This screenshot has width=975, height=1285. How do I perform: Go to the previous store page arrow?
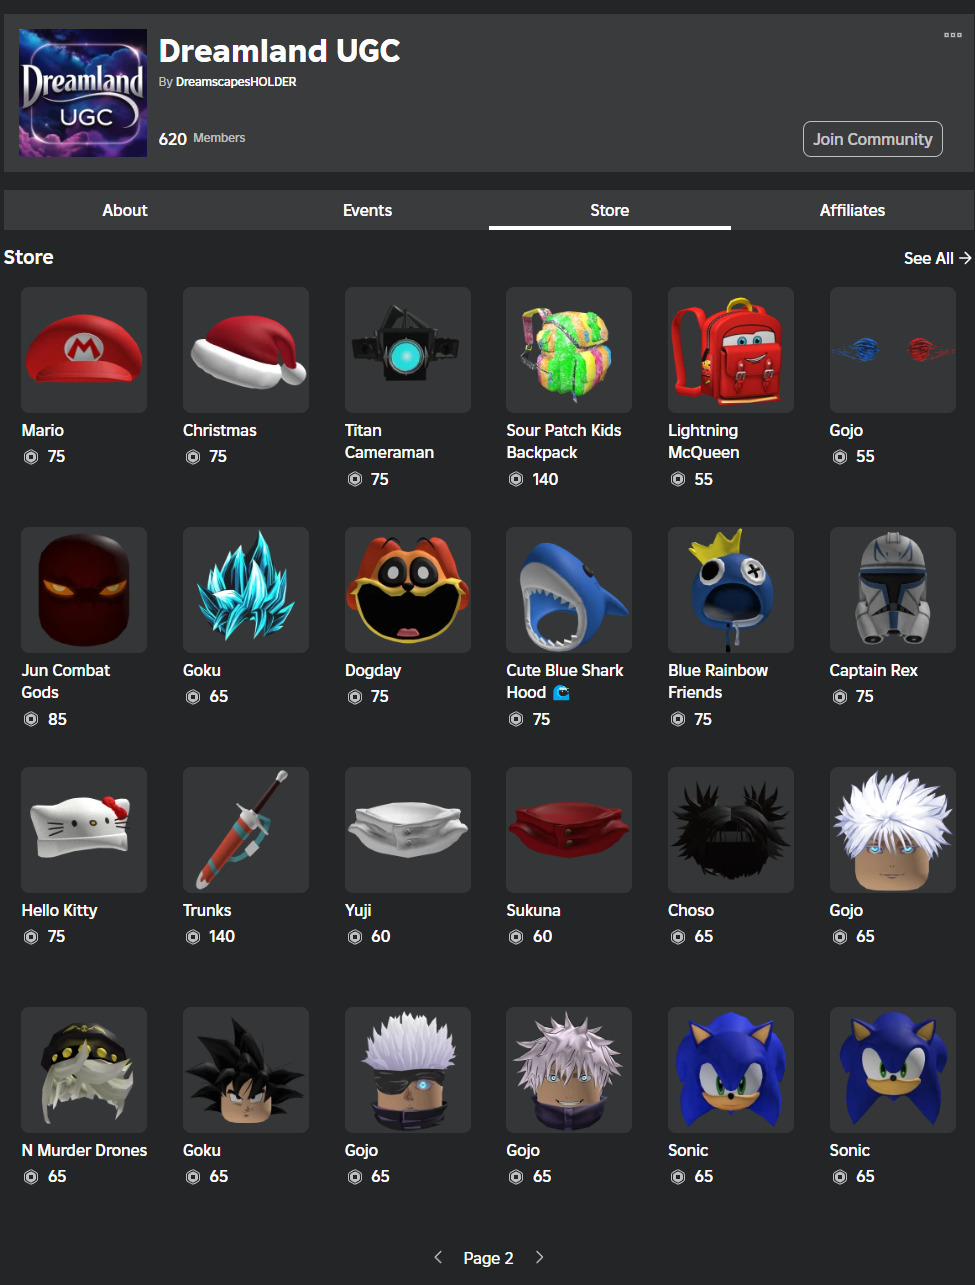[438, 1257]
